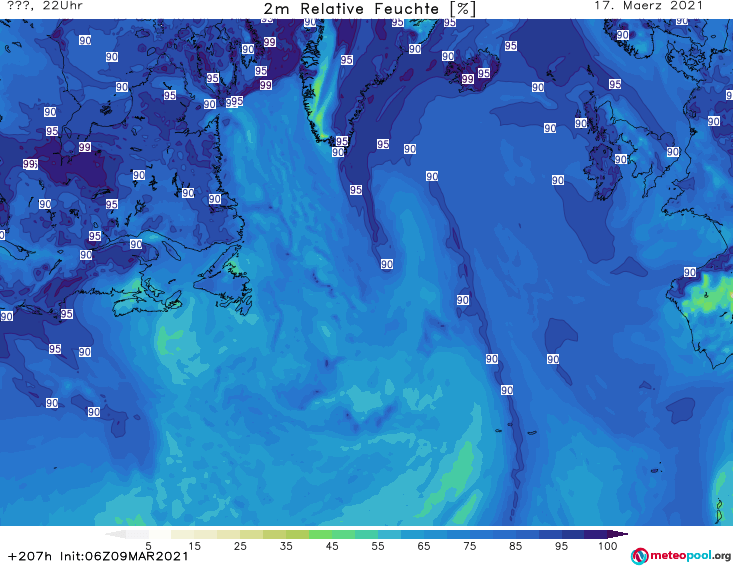Click the map title '2m Relative Feuchte [%]'
733x566 pixels.
point(369,9)
